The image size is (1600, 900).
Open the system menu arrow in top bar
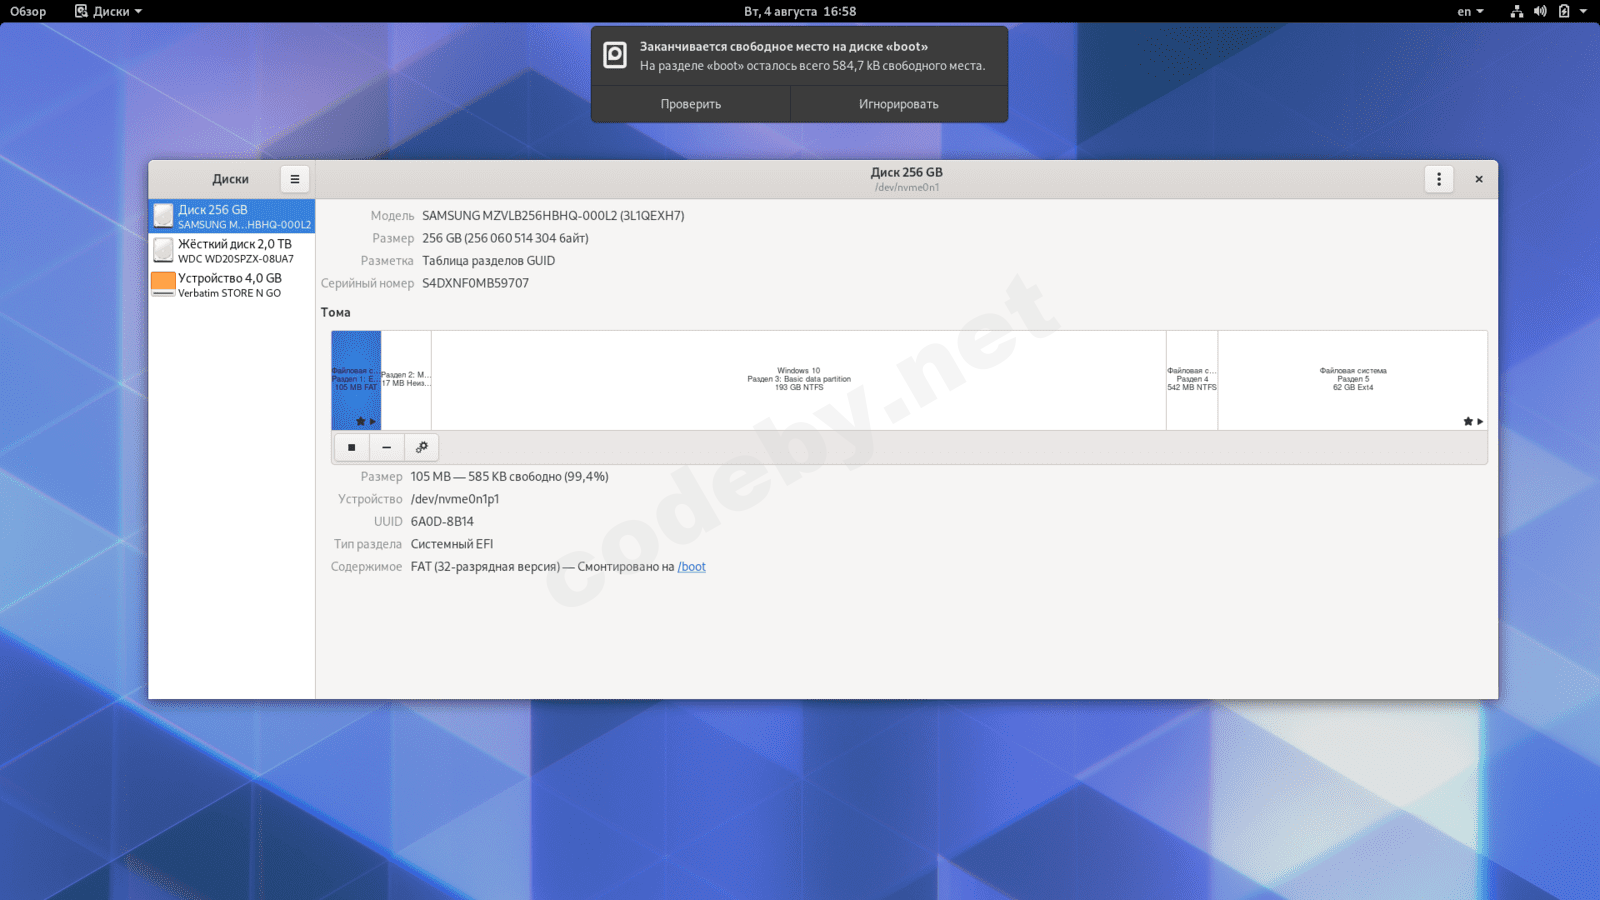coord(1583,11)
